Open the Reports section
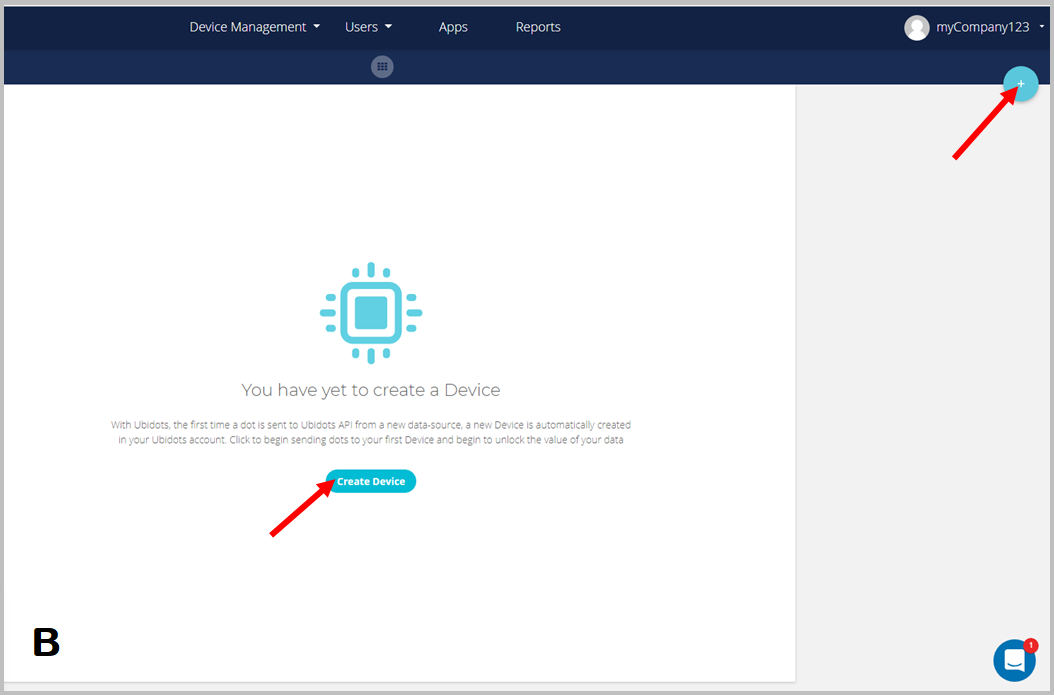This screenshot has height=695, width=1054. pyautogui.click(x=538, y=27)
